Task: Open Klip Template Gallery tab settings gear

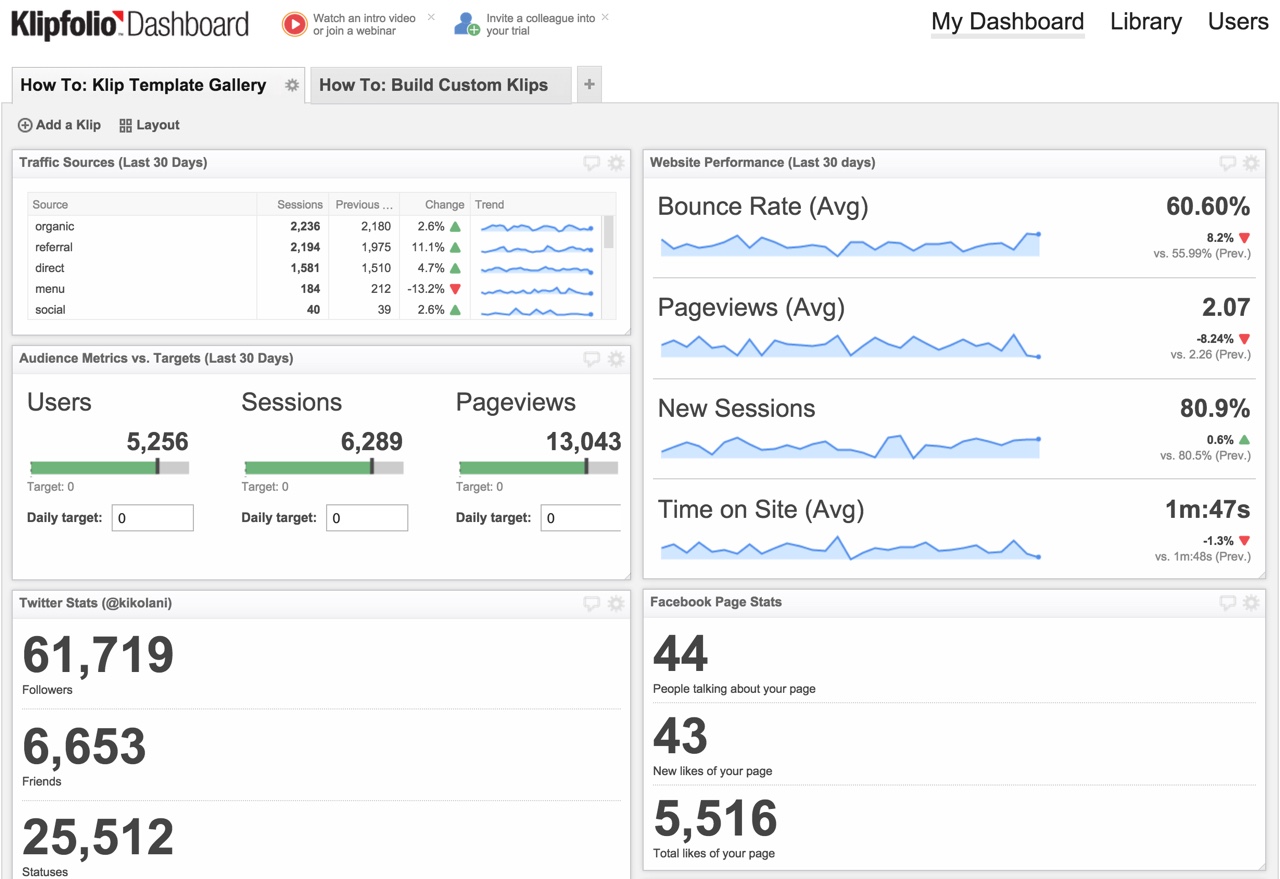Action: 292,85
